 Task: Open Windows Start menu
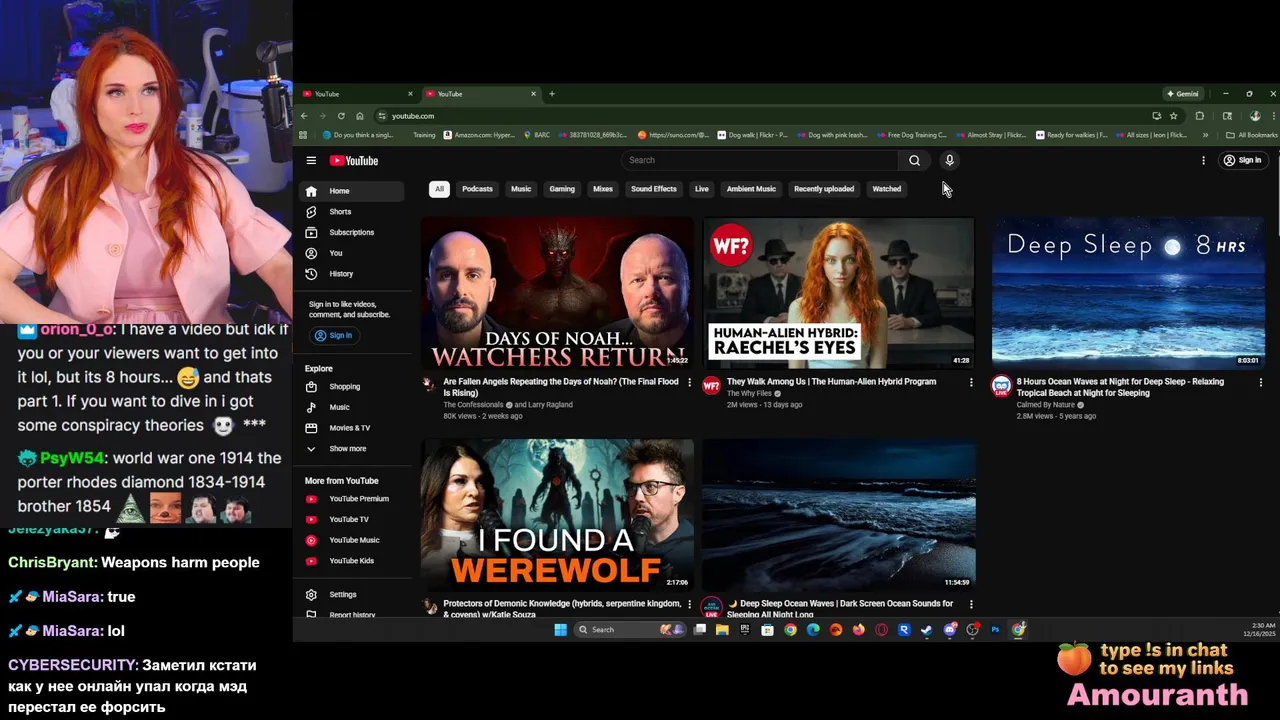(560, 630)
